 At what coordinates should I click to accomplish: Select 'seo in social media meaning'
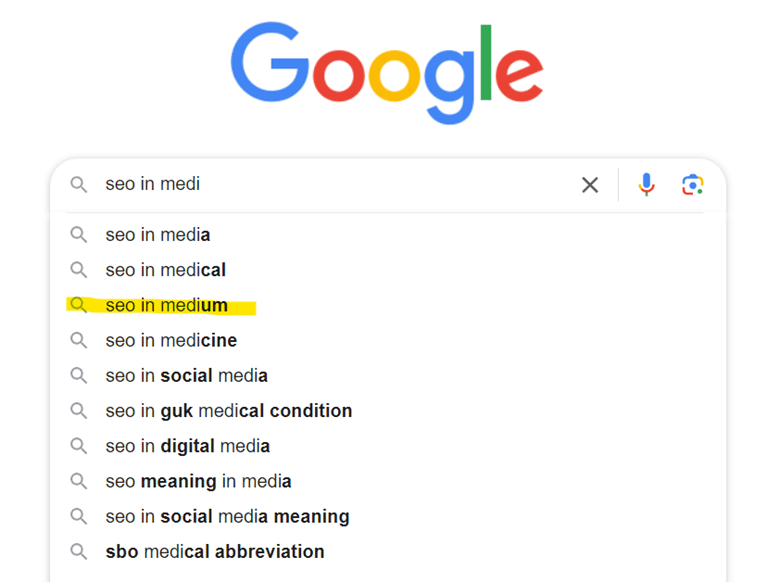[227, 517]
